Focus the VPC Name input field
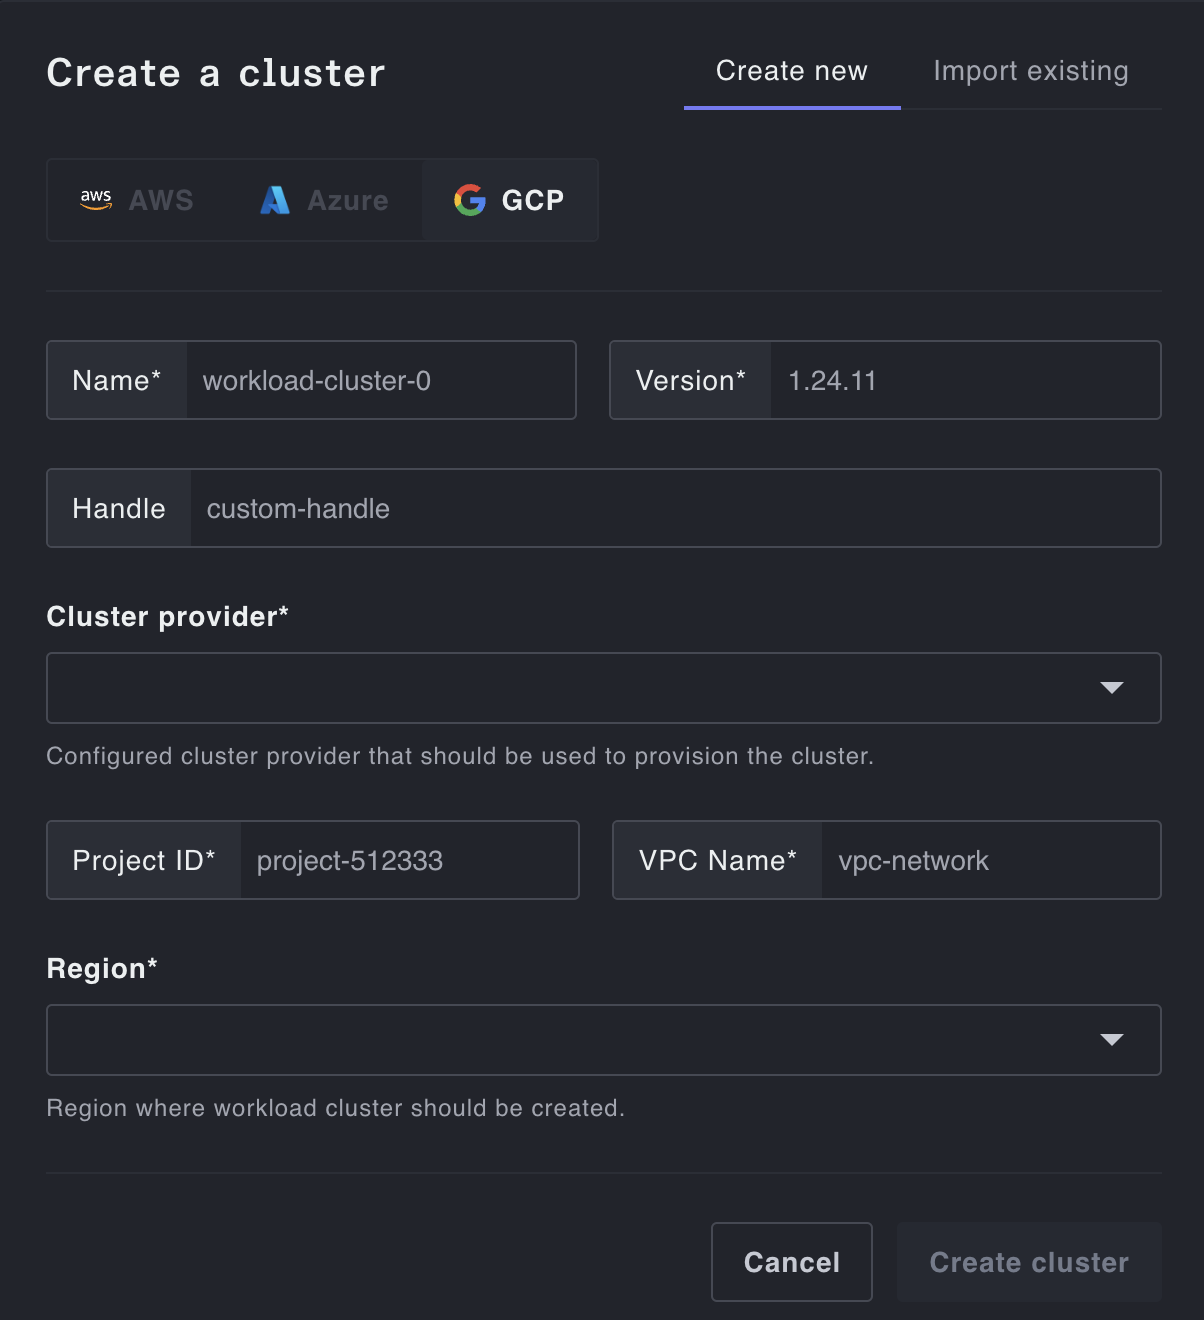Screen dimensions: 1204x1320 click(x=990, y=860)
